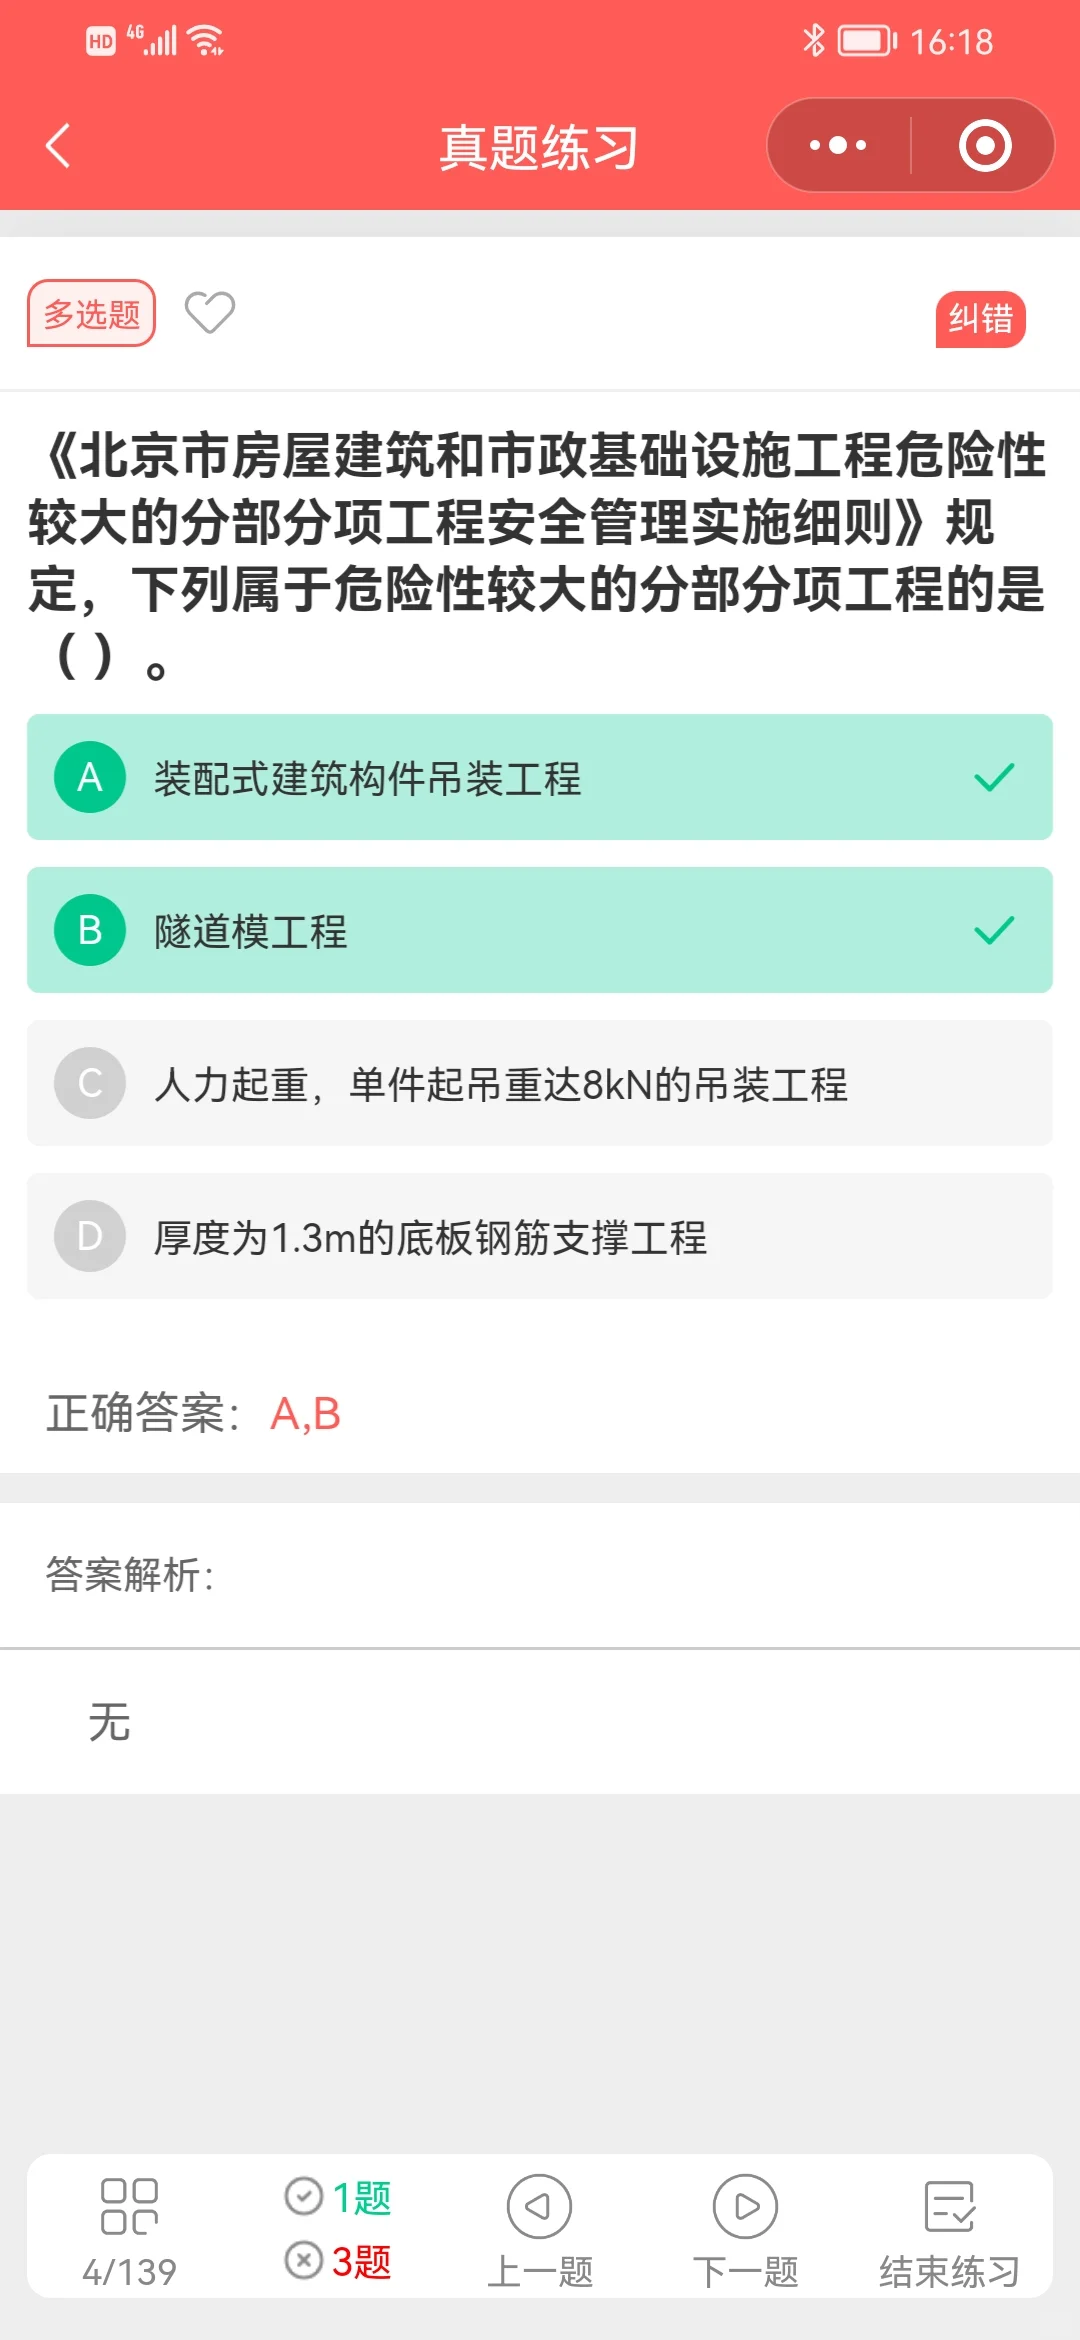The width and height of the screenshot is (1080, 2340).
Task: Tap the 答案解析 section header
Action: click(130, 1575)
